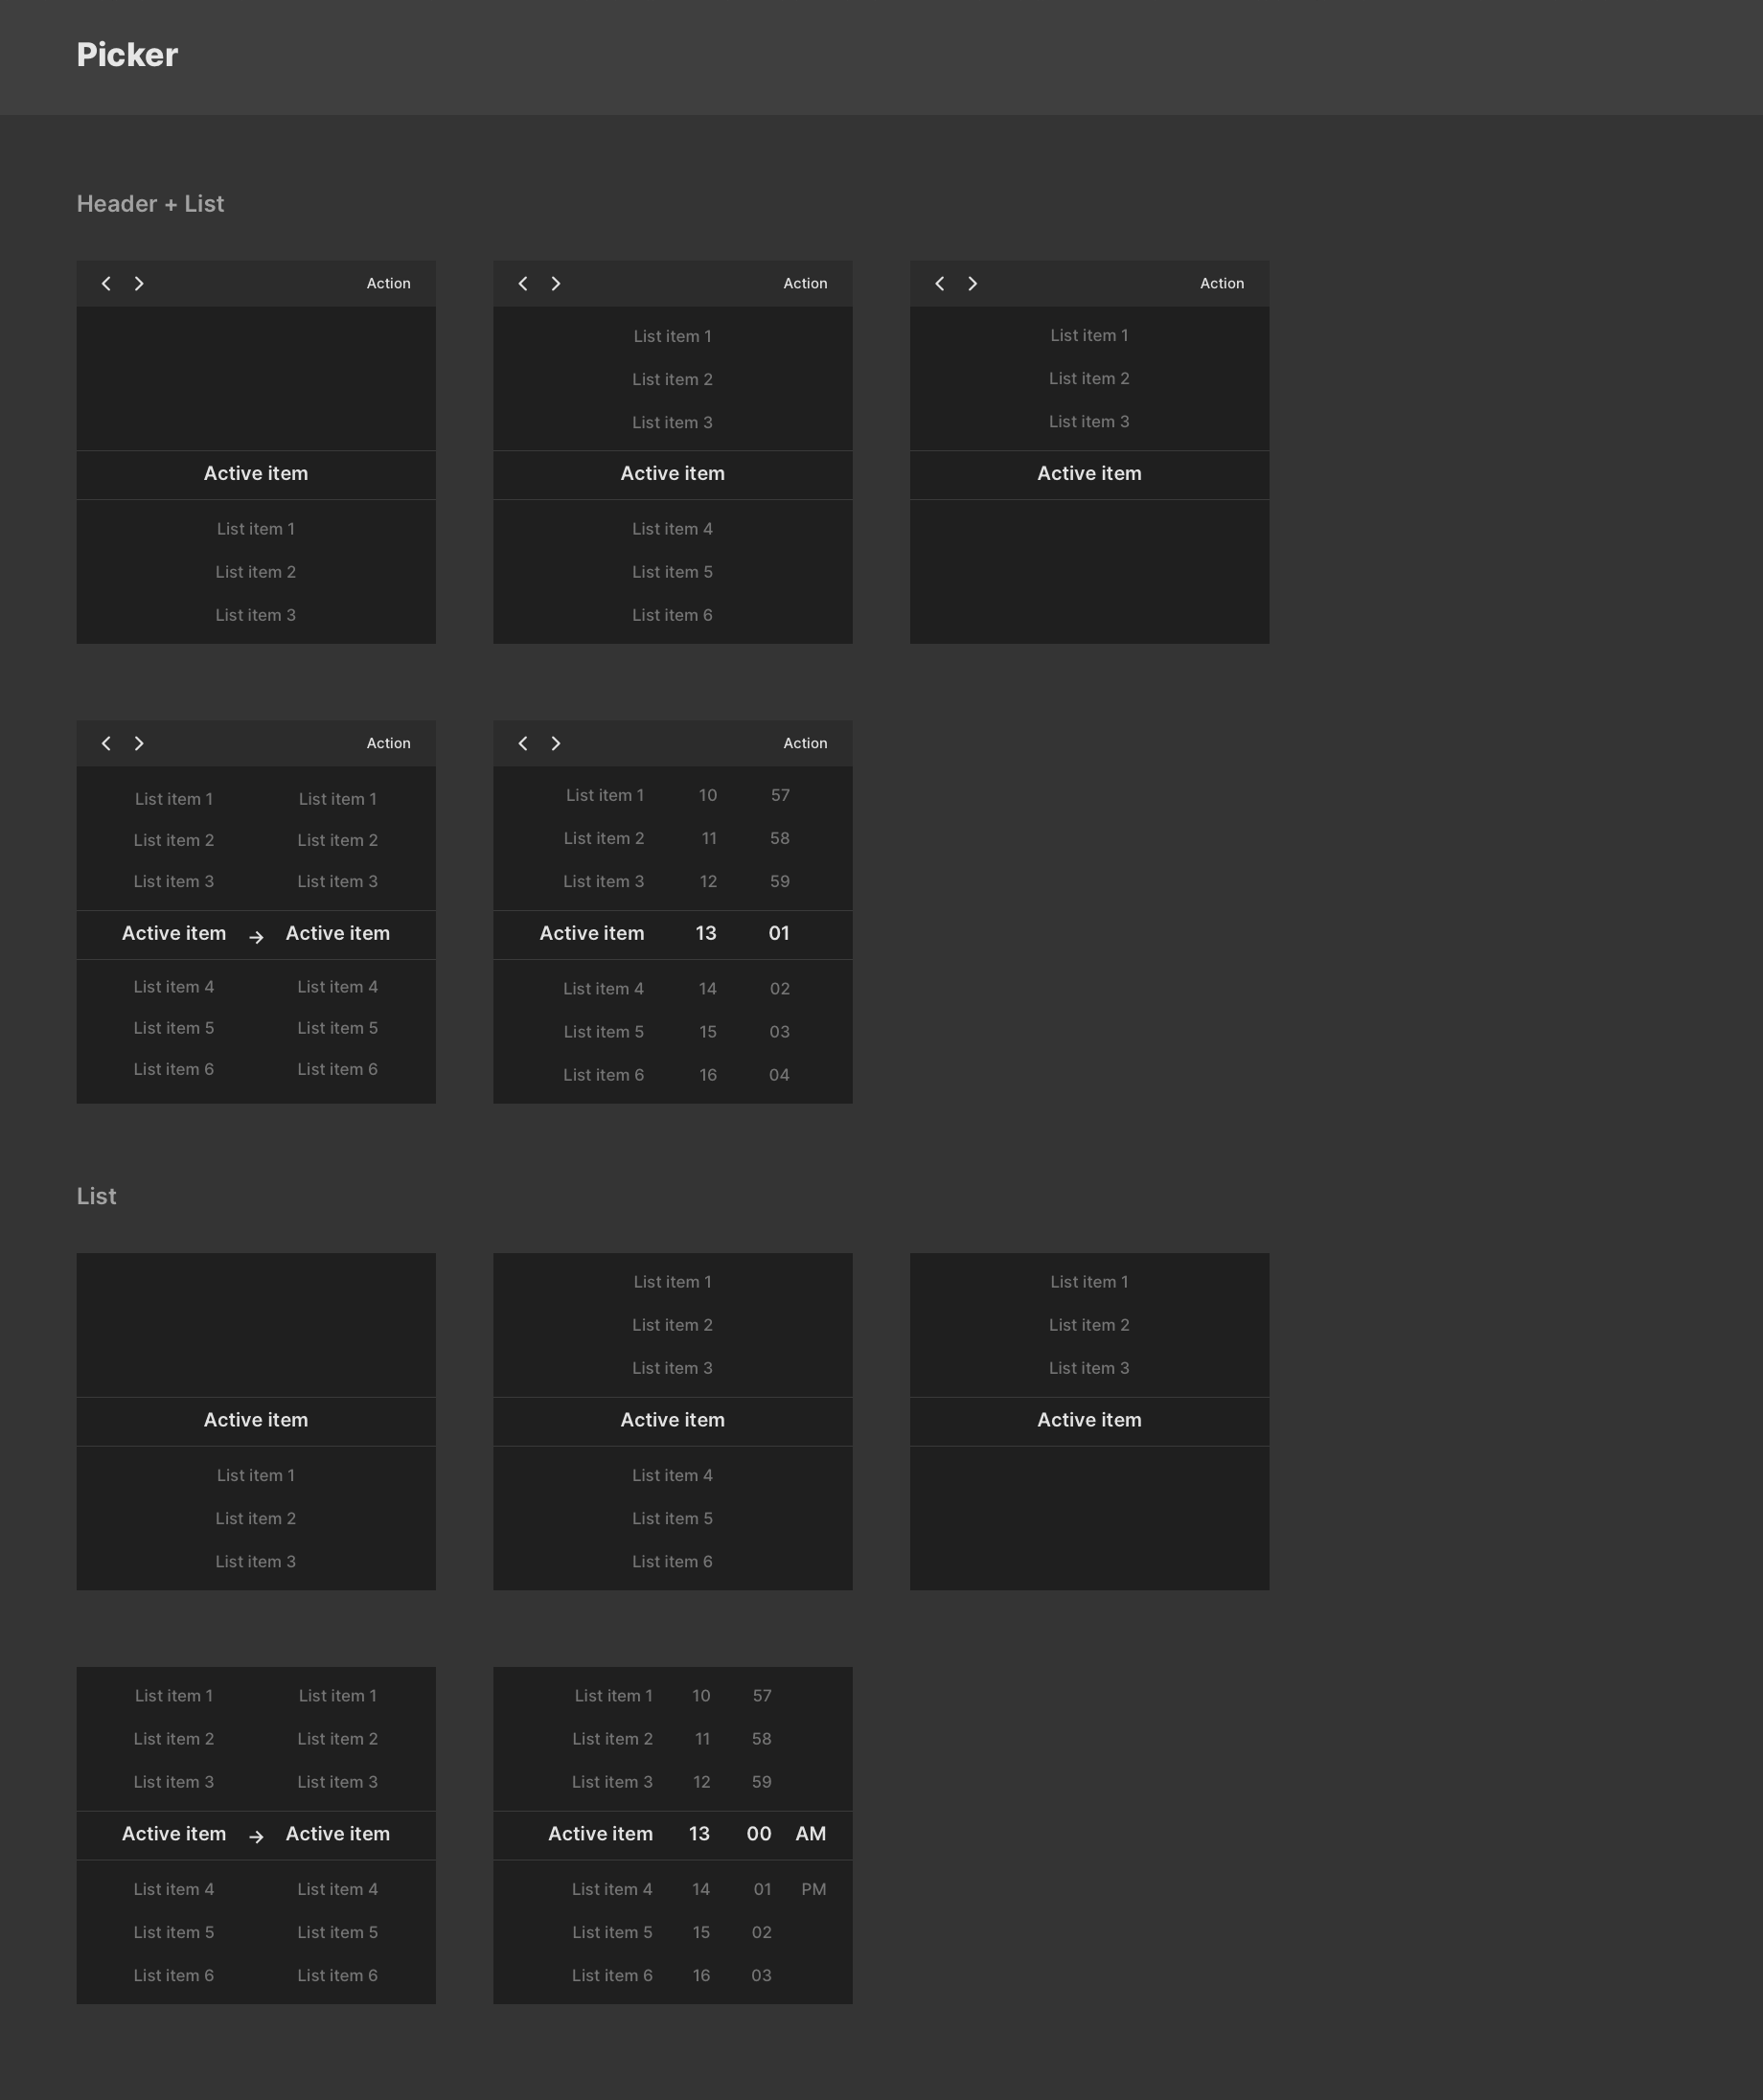Click back chevron in third top-row header picker
The width and height of the screenshot is (1763, 2100).
pos(940,284)
